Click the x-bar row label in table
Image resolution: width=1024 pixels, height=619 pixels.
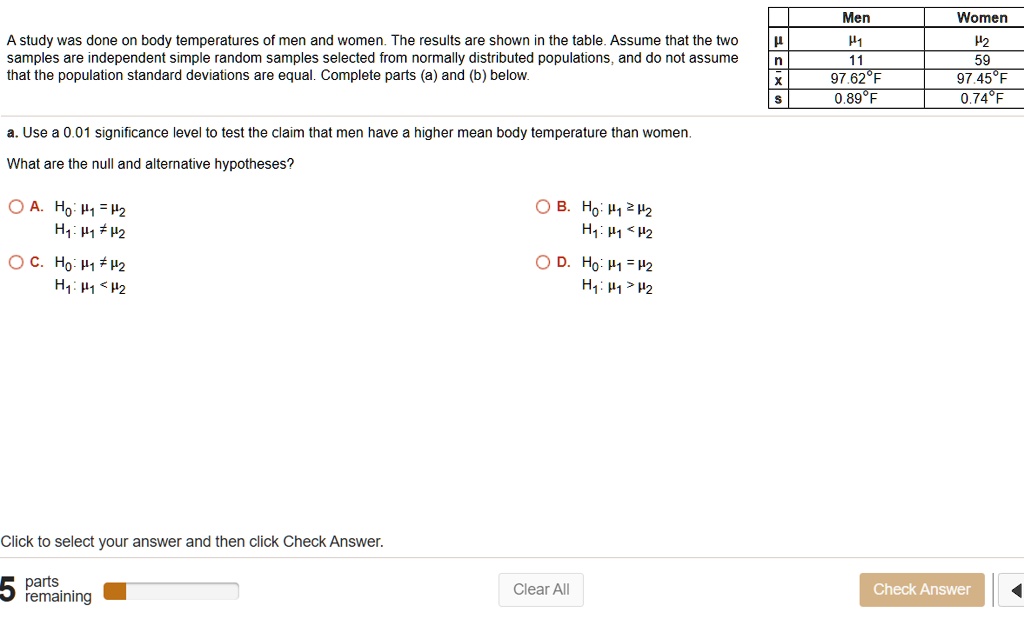pyautogui.click(x=778, y=79)
